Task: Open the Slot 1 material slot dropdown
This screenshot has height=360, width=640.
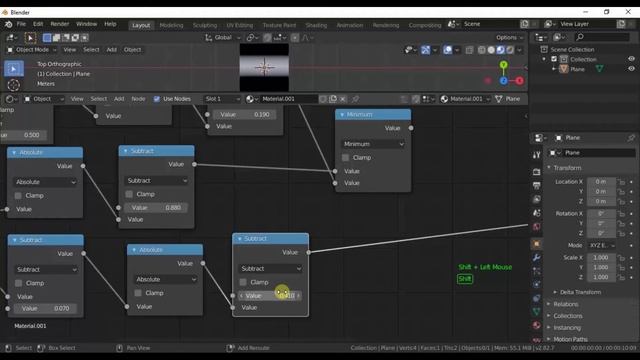Action: pos(222,99)
